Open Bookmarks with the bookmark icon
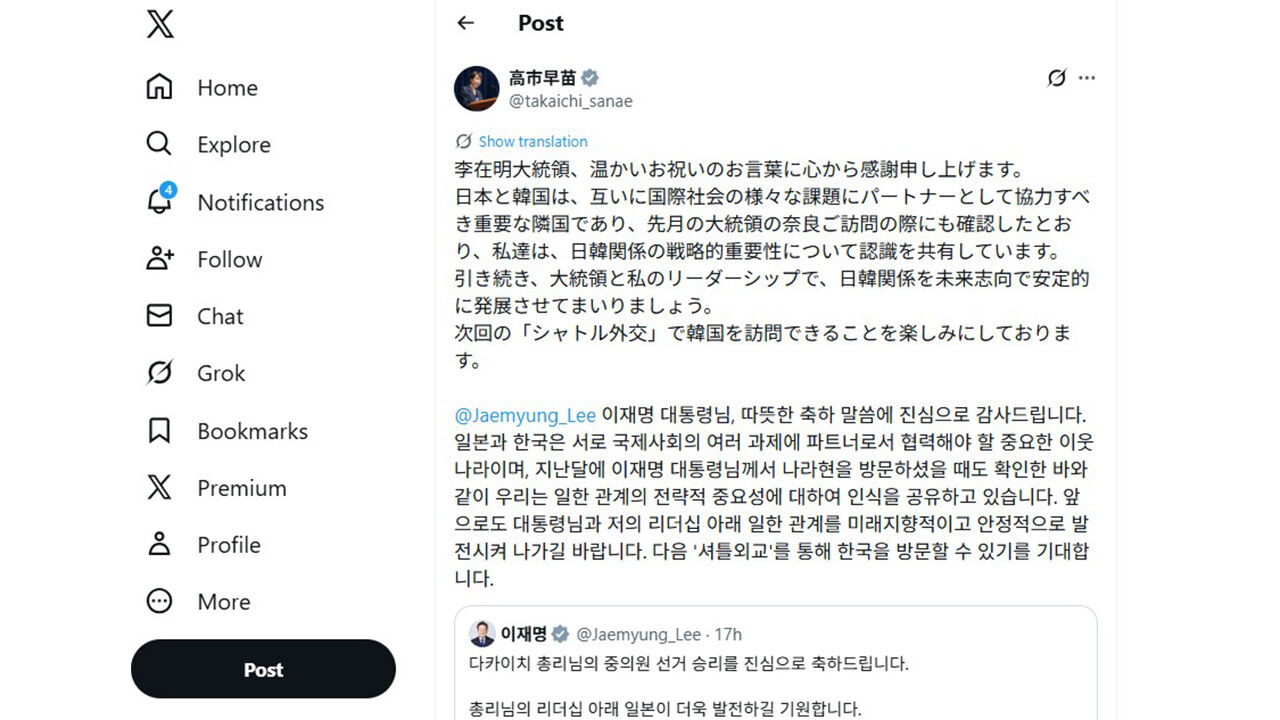Screen dimensions: 1280x720 coord(159,430)
